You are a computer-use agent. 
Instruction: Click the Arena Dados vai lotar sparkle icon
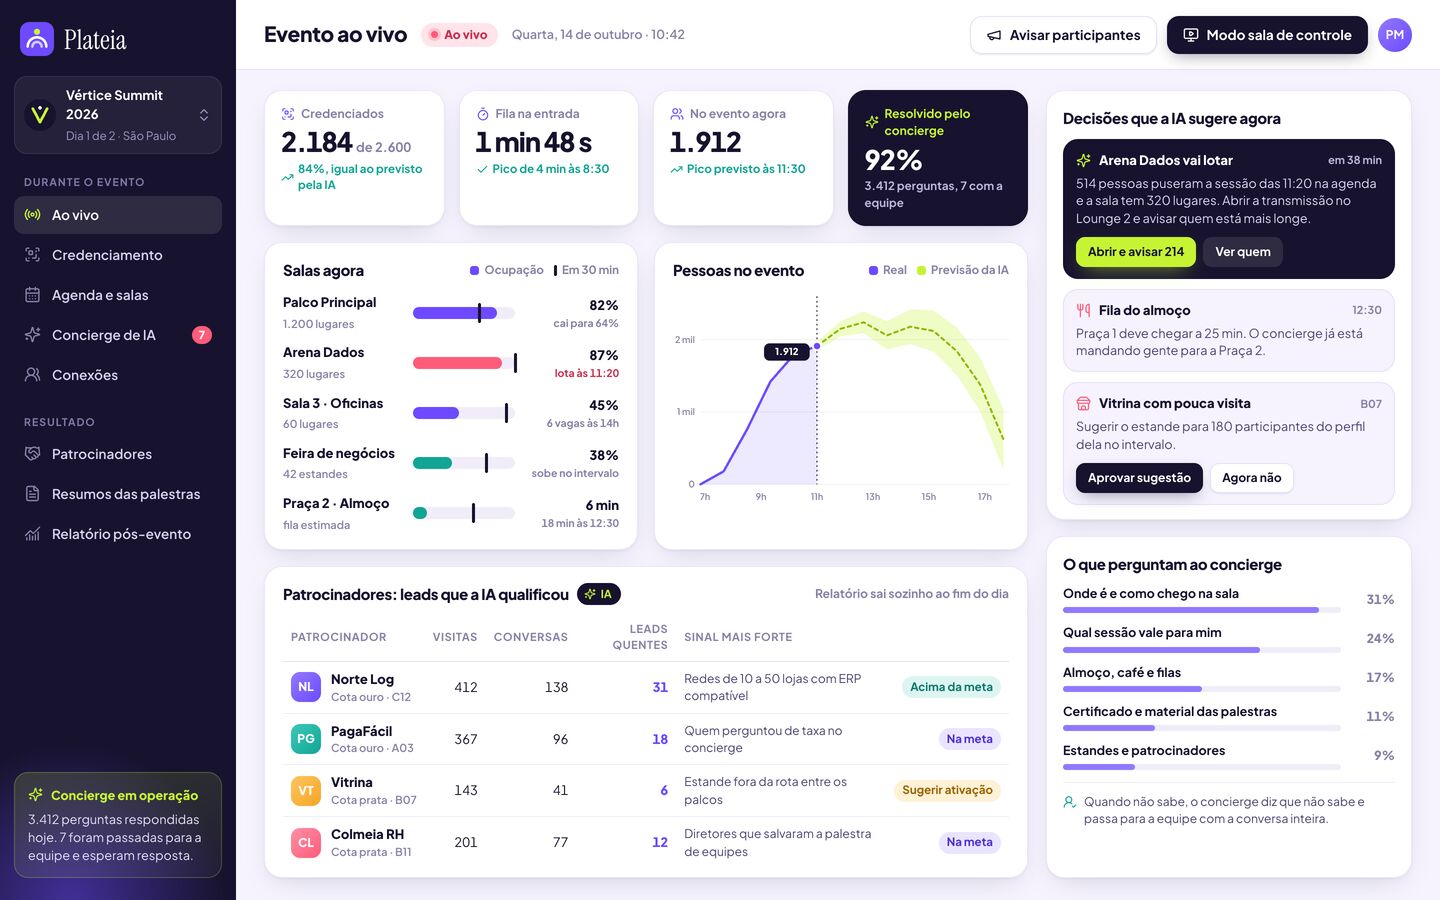1083,160
